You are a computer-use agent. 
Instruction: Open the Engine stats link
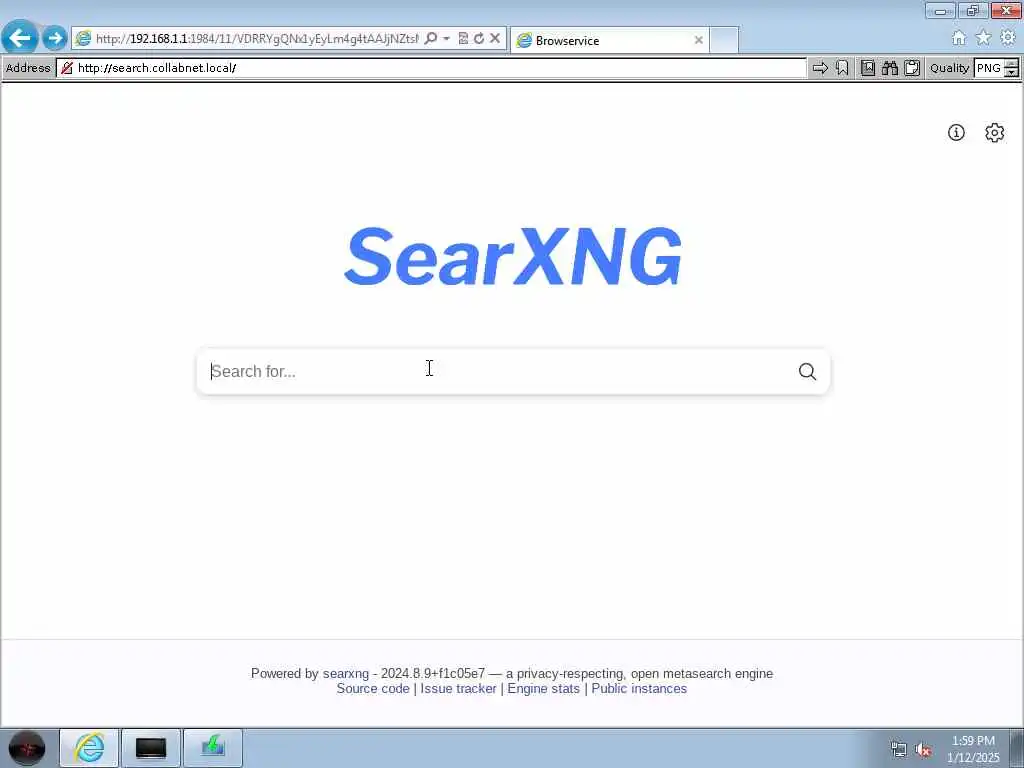click(543, 688)
